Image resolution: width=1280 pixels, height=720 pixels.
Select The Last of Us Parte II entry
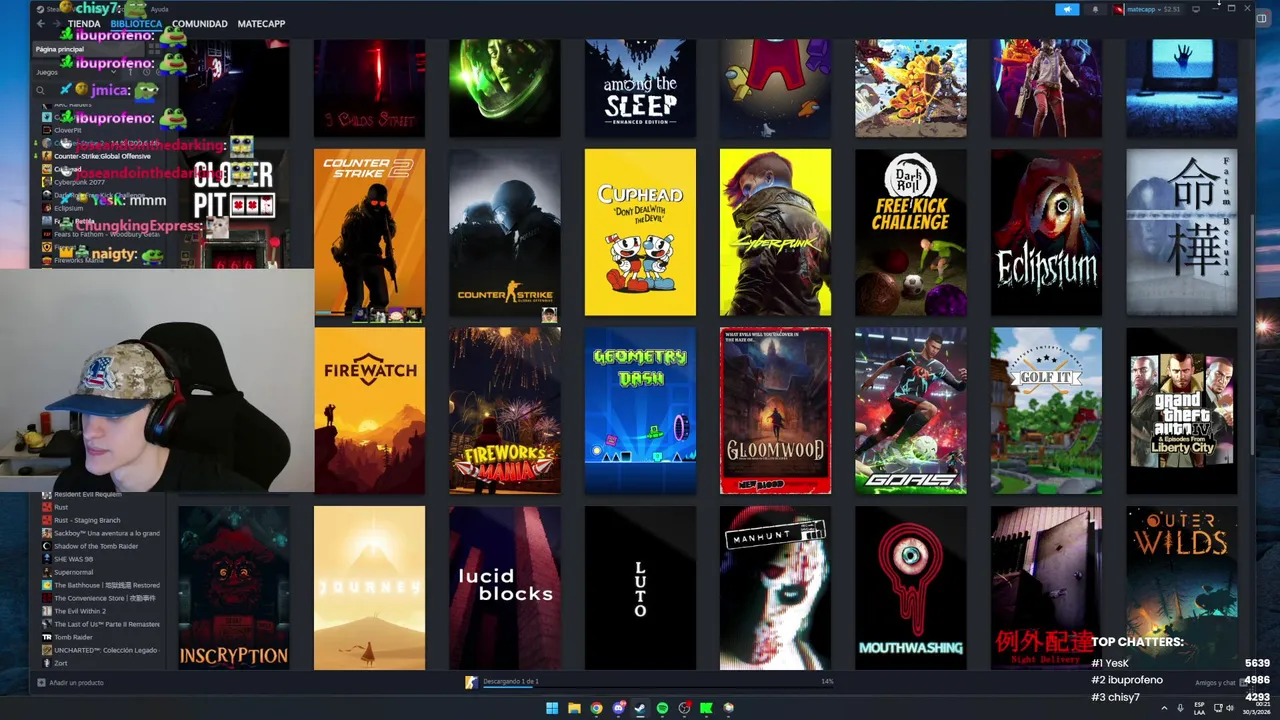click(x=100, y=624)
